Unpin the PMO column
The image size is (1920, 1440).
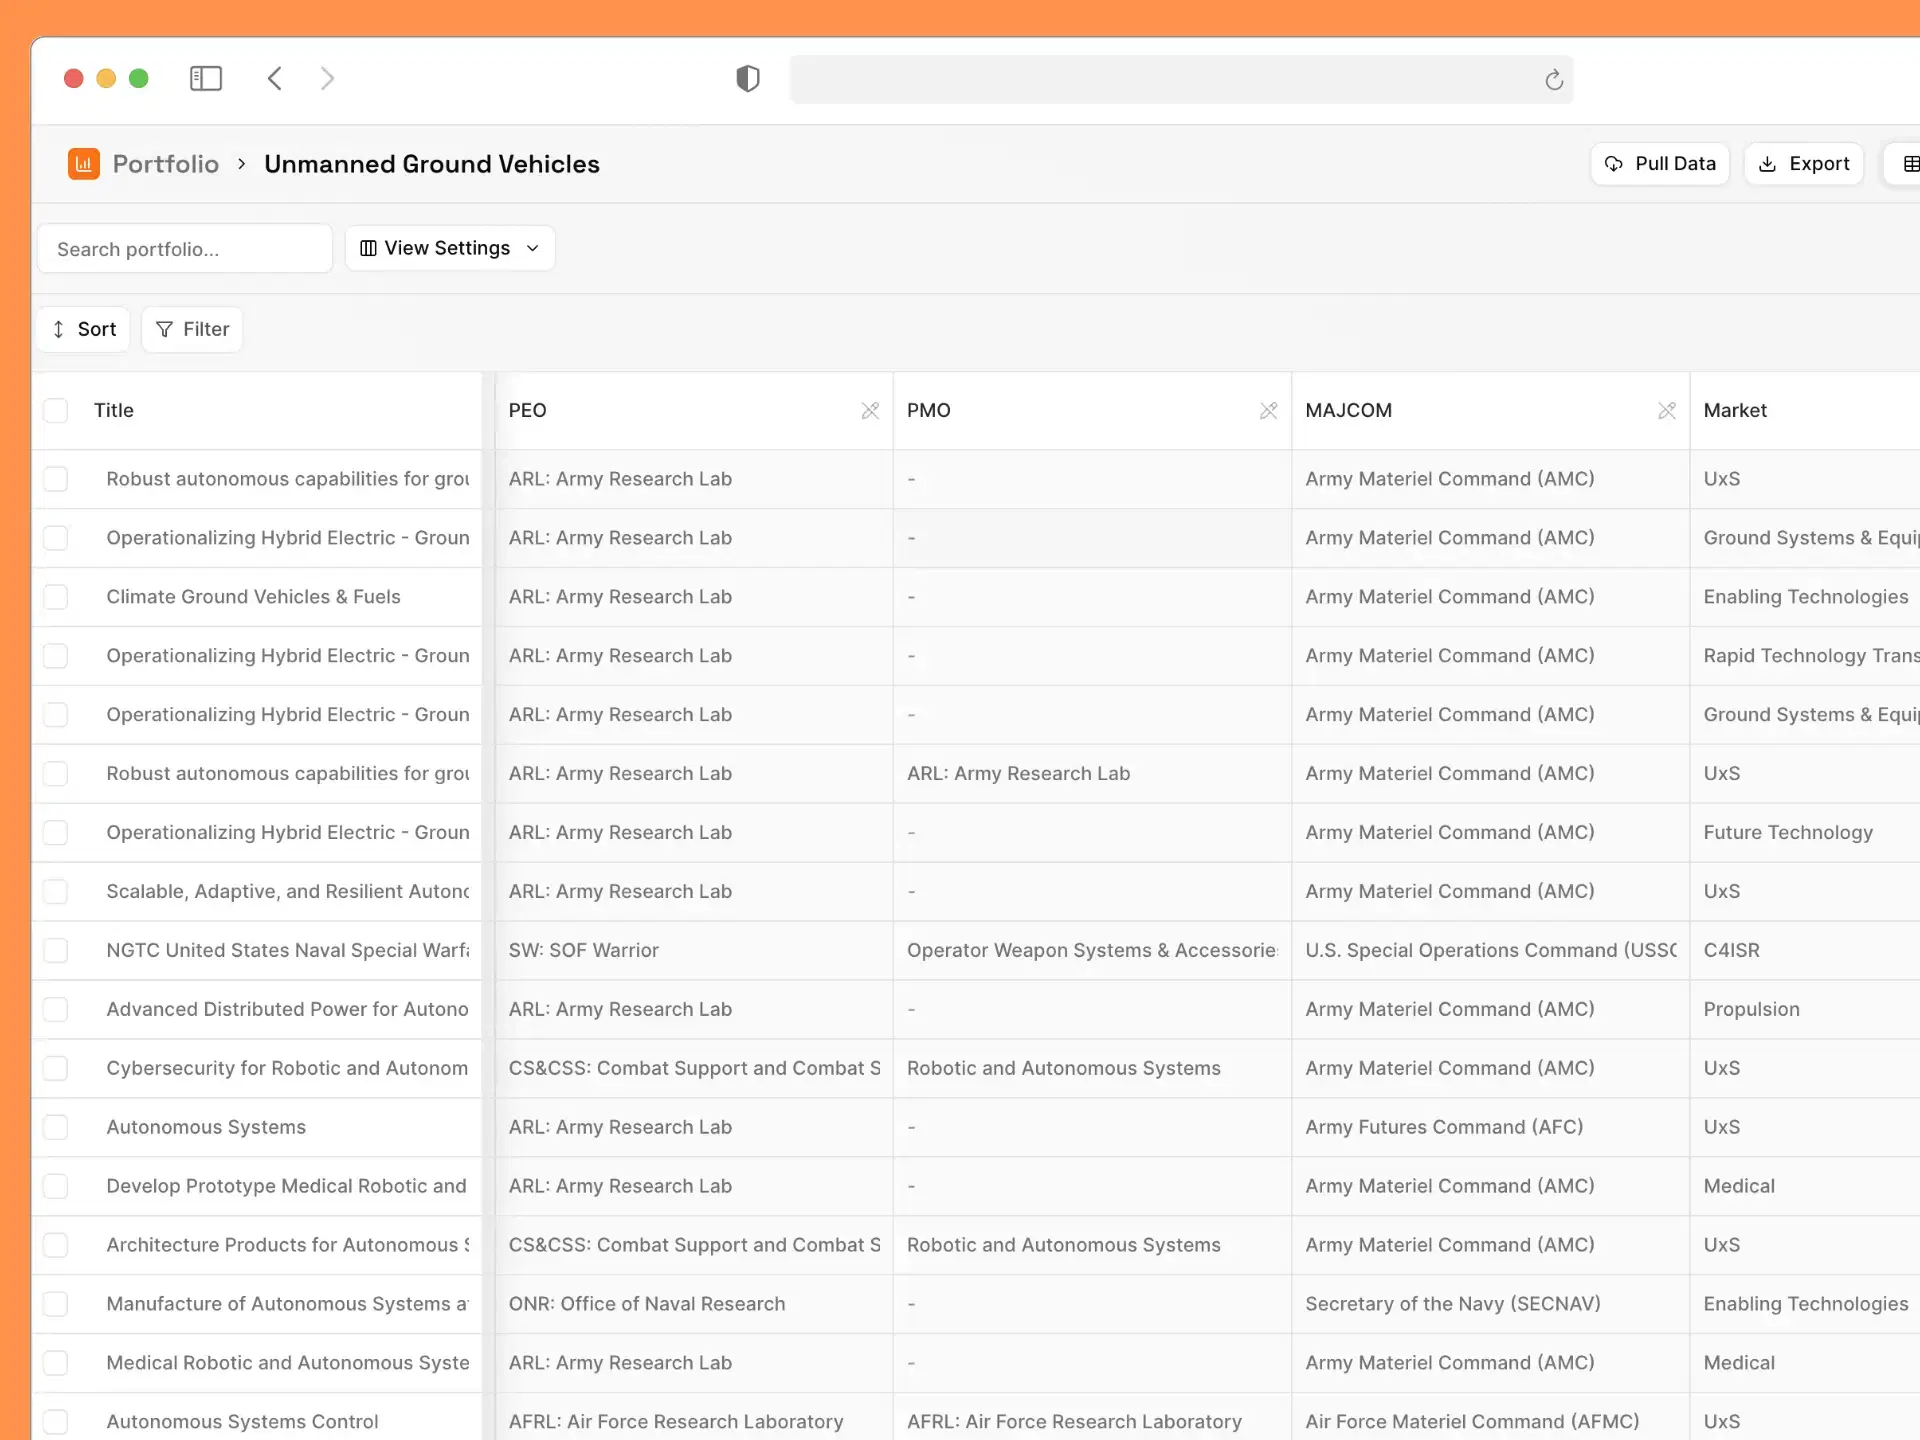click(1268, 411)
